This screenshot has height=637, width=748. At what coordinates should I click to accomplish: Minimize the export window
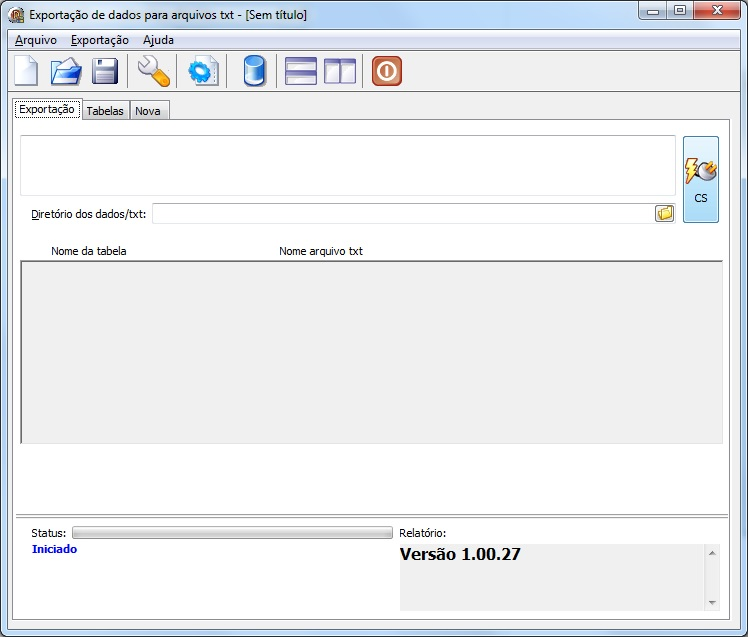click(x=653, y=10)
